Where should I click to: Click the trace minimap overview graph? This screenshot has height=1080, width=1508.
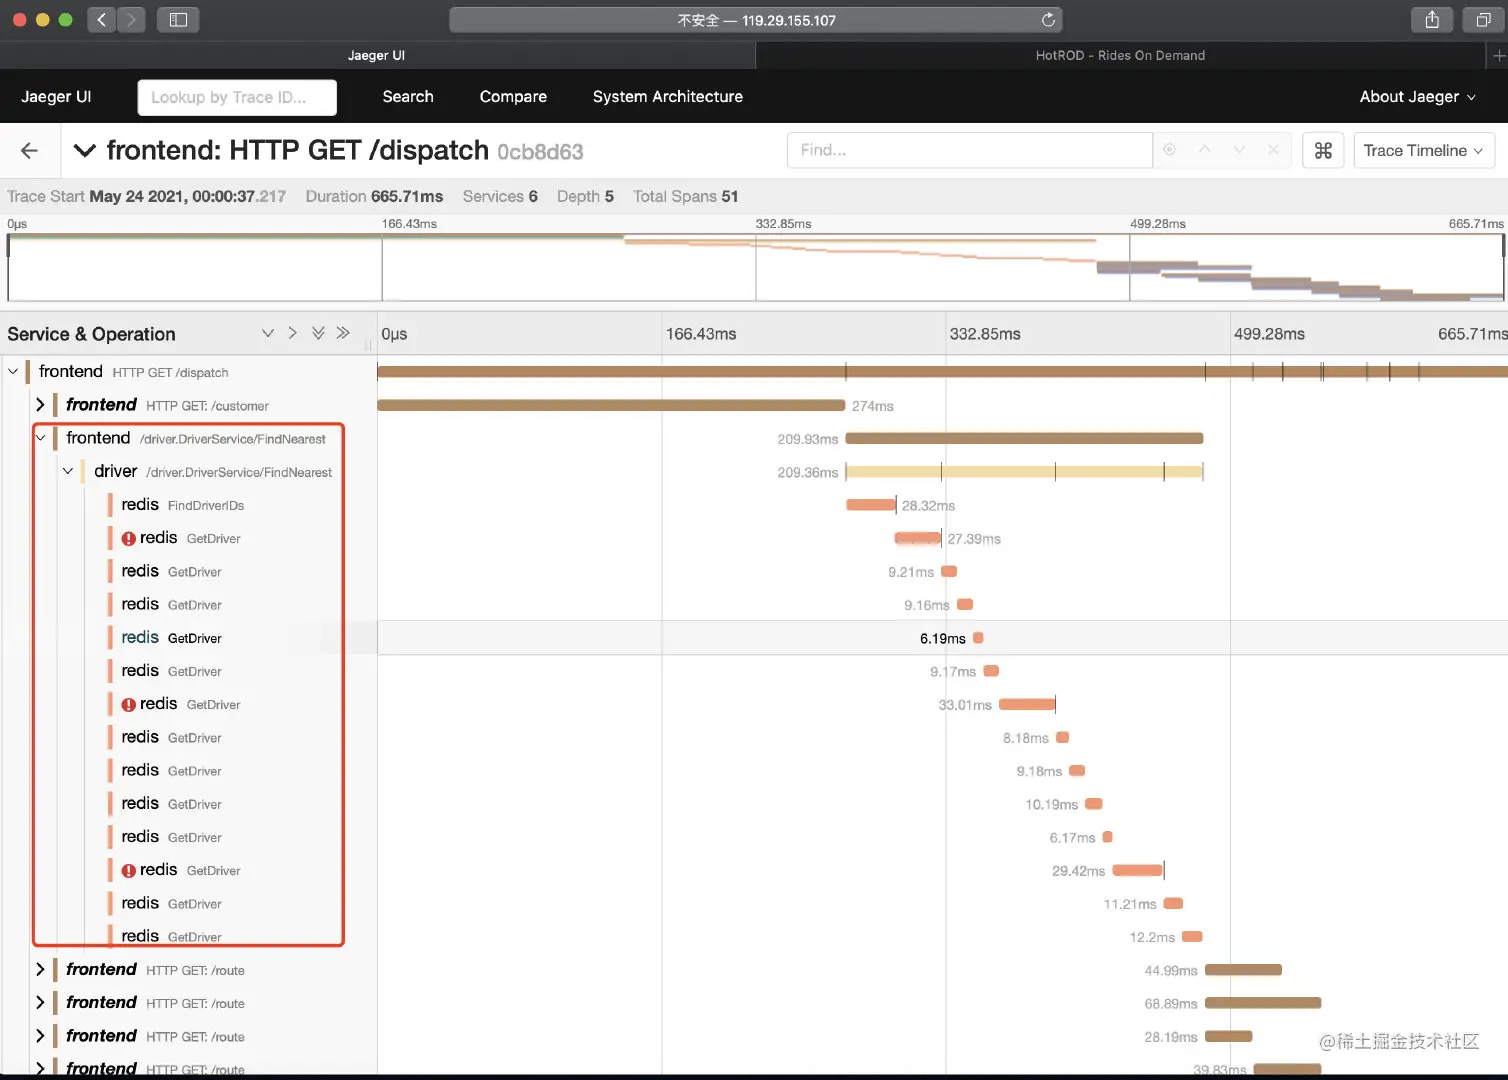click(x=755, y=267)
